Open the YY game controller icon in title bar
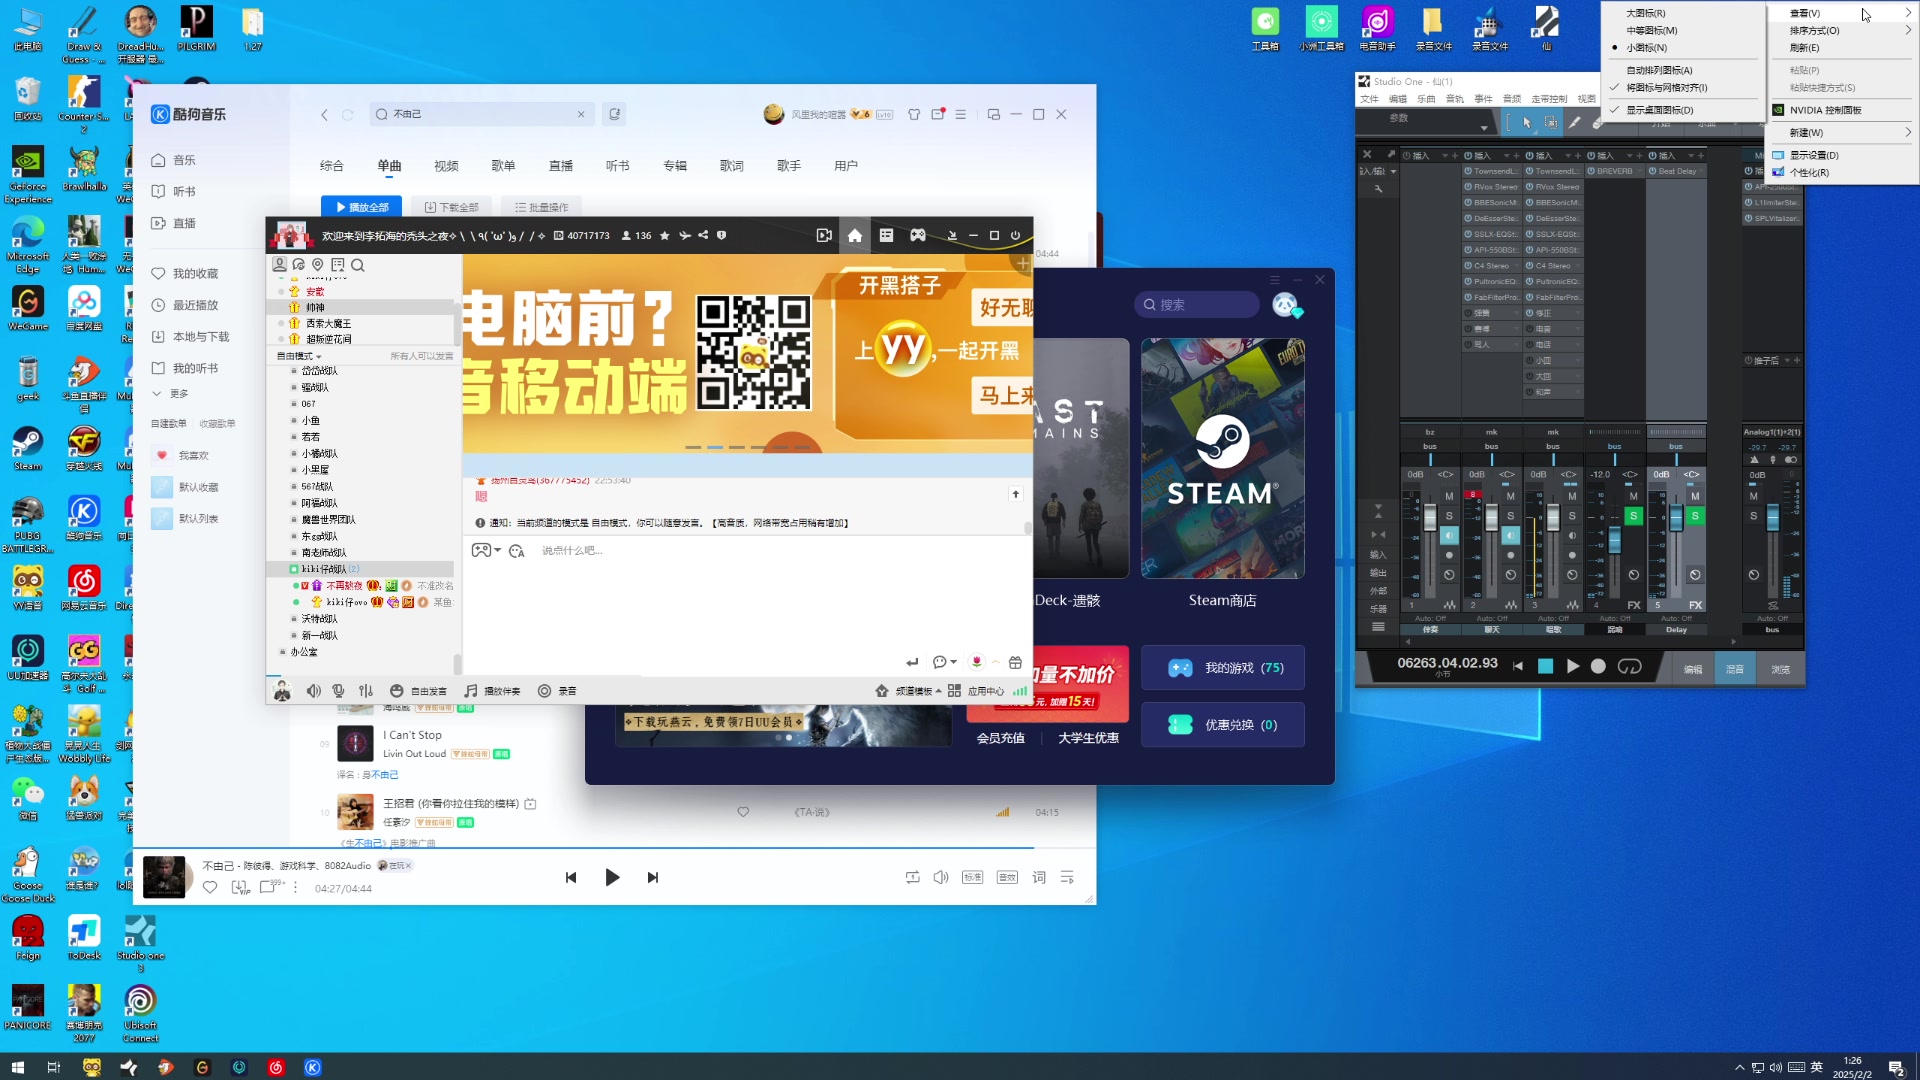The height and width of the screenshot is (1080, 1920). pyautogui.click(x=917, y=236)
